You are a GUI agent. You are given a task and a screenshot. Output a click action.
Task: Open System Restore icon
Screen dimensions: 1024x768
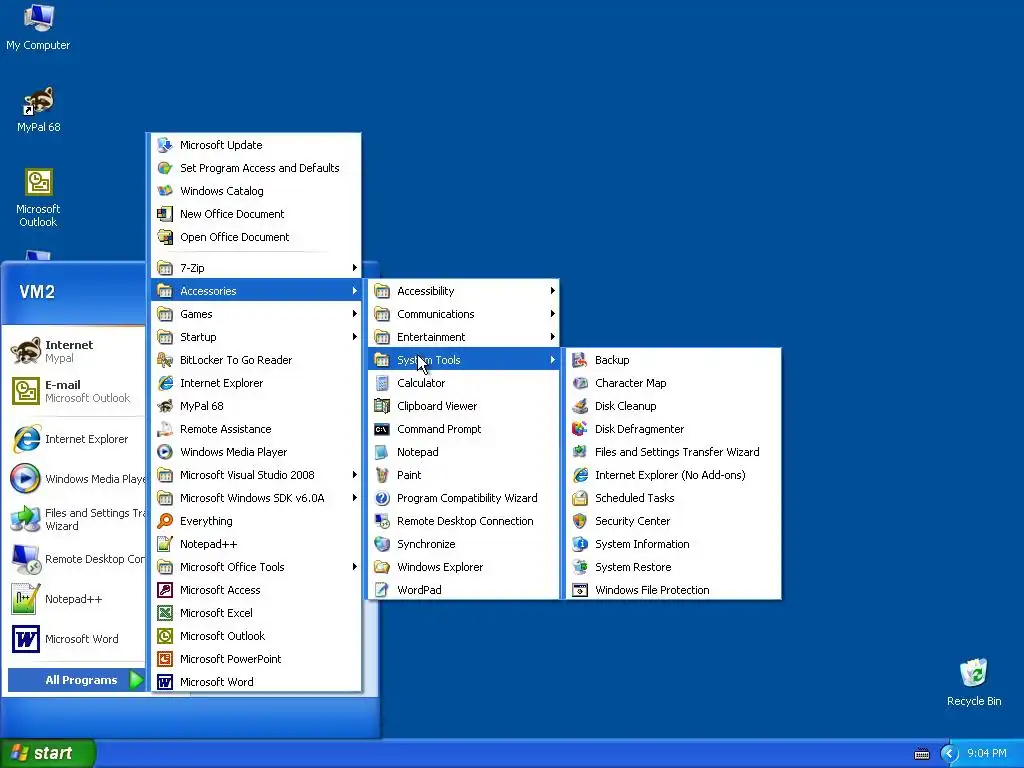(x=579, y=567)
